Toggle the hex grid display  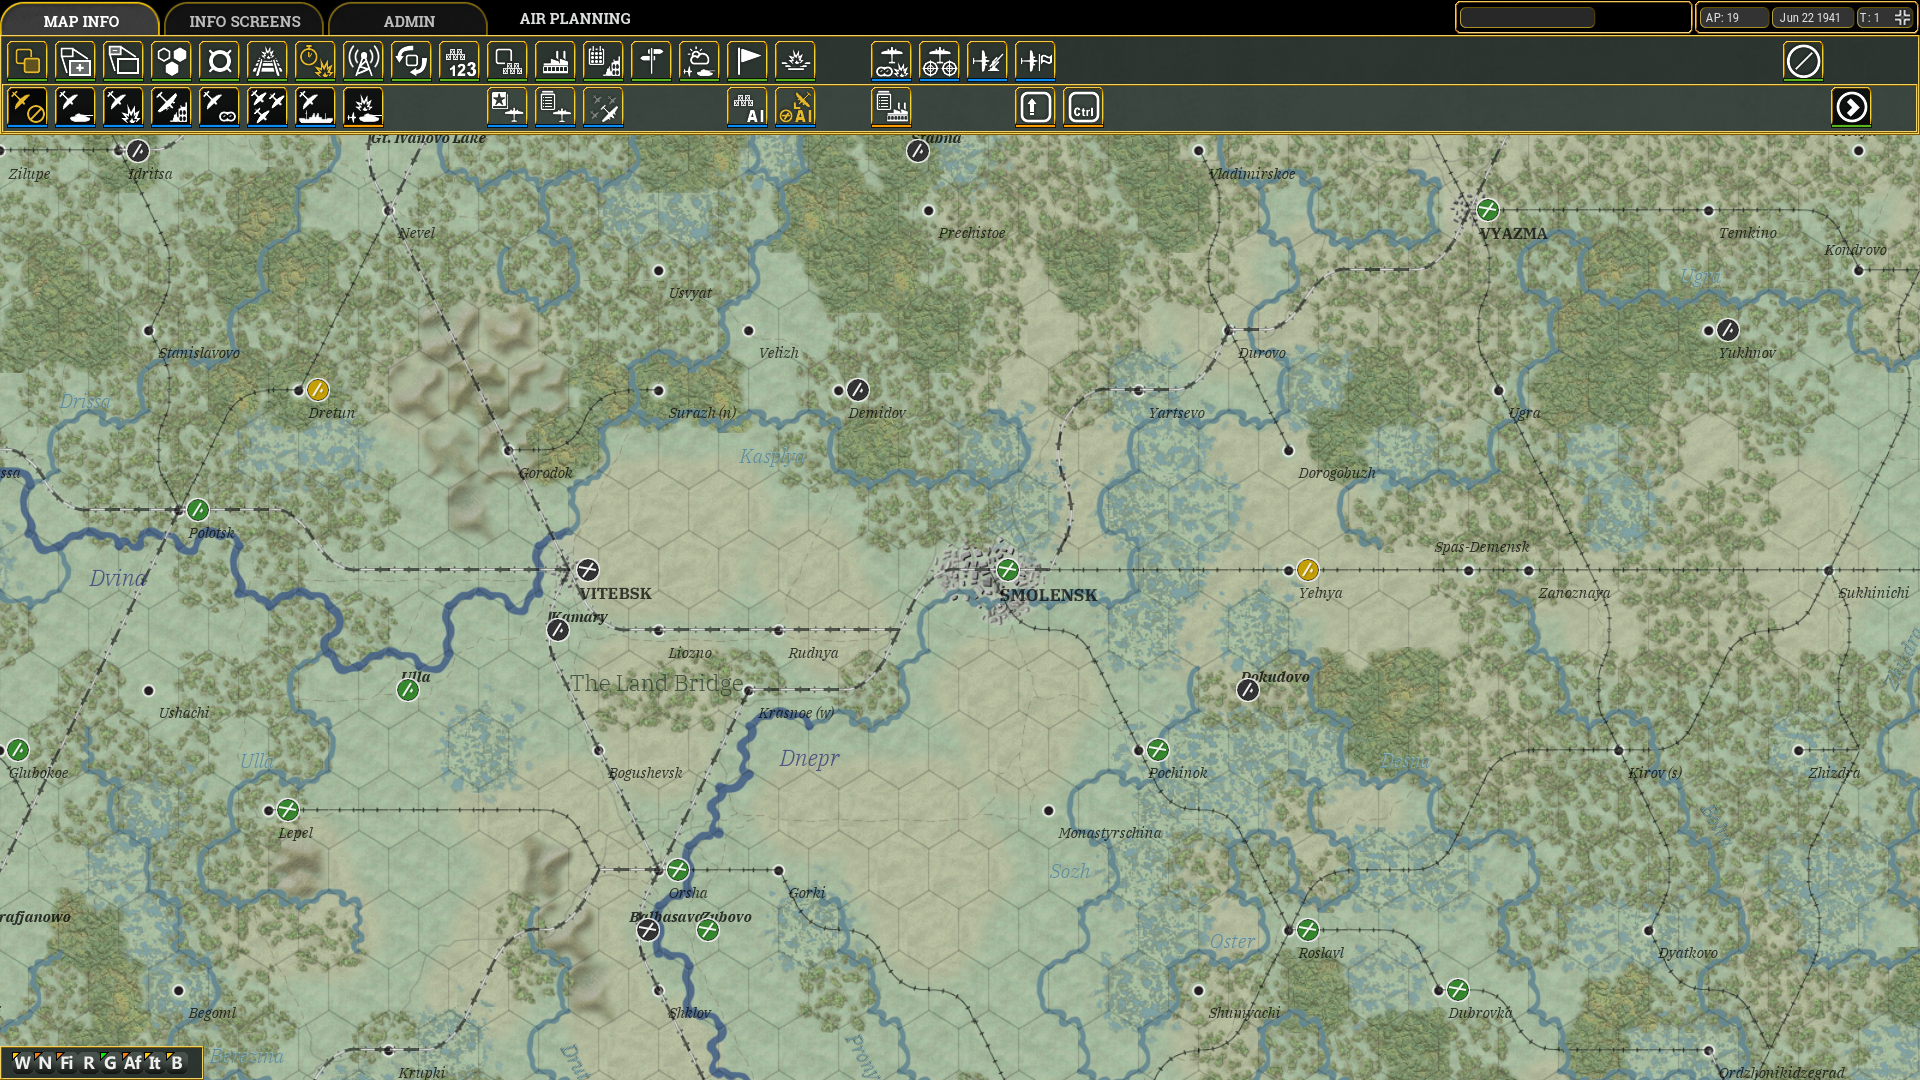click(x=171, y=61)
